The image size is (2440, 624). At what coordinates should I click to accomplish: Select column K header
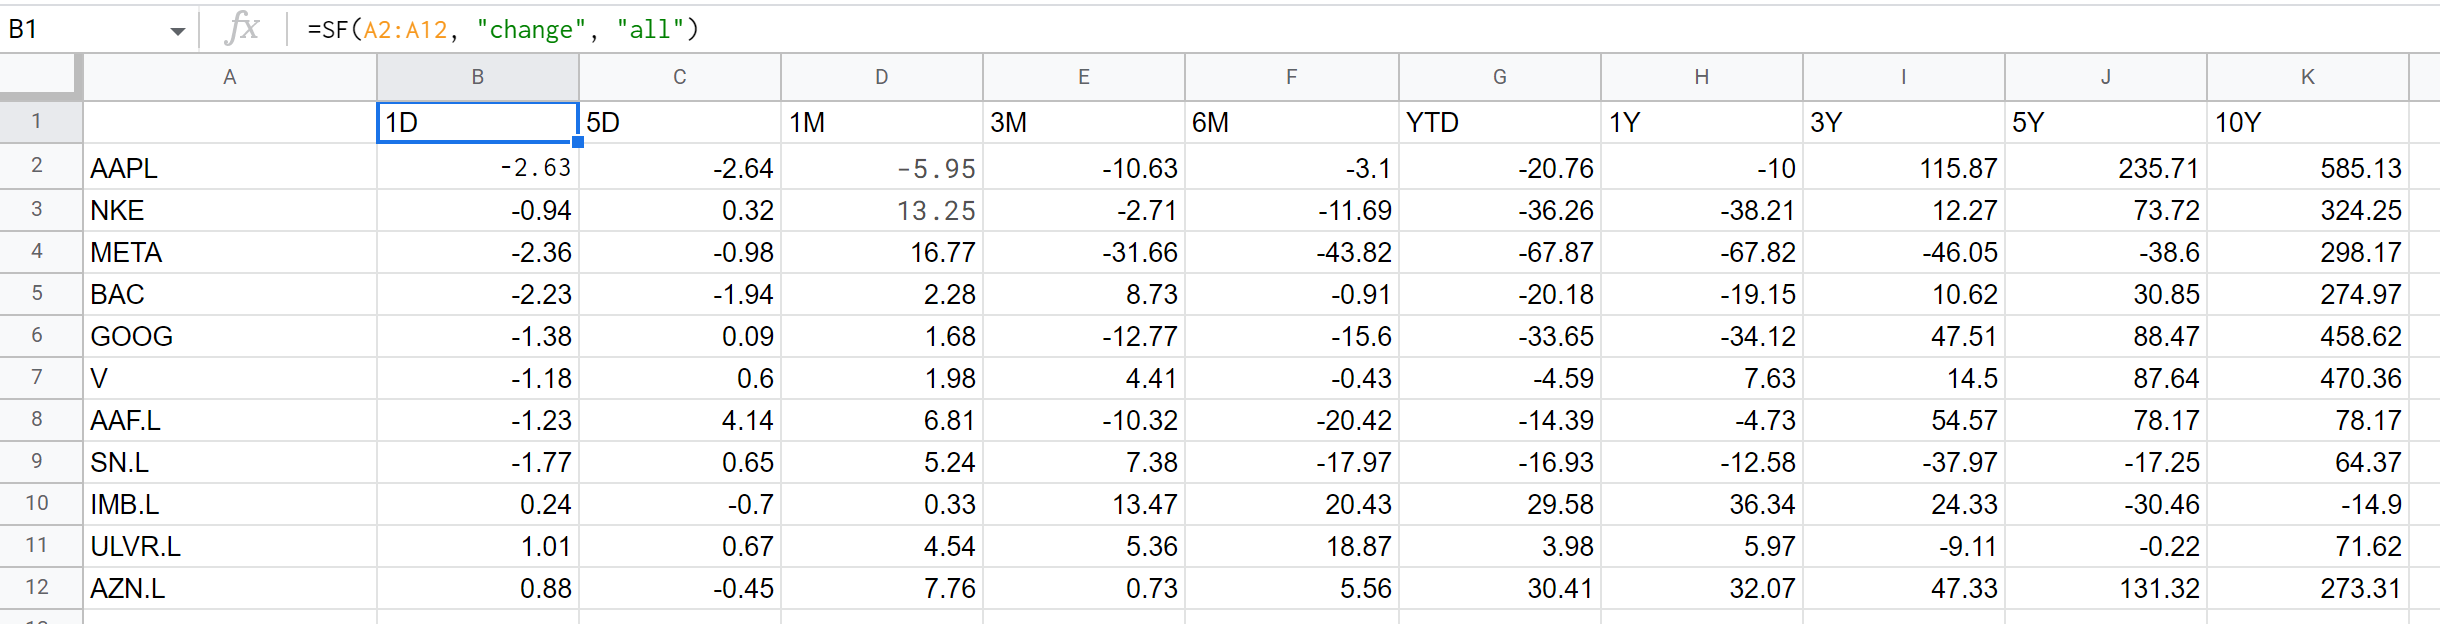point(2308,77)
